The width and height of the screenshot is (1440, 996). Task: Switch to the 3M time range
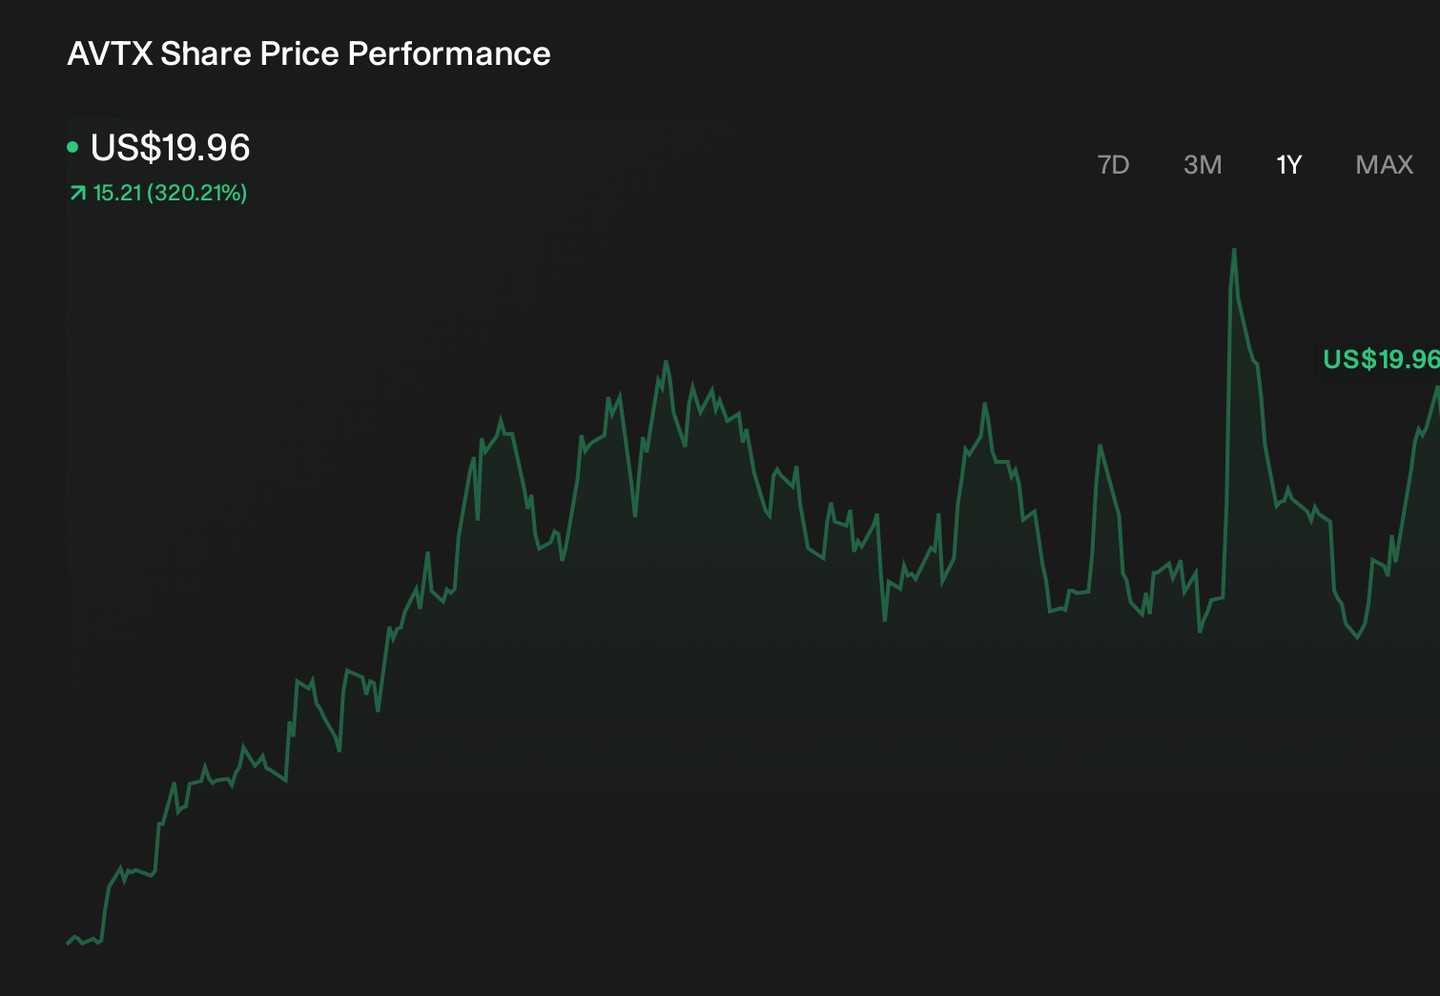click(1202, 165)
